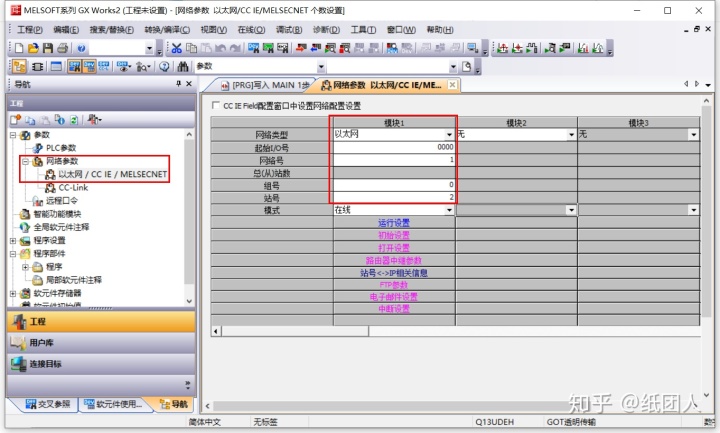This screenshot has height=433, width=720.
Task: Click the paste clipboard toolbar icon
Action: pos(206,48)
